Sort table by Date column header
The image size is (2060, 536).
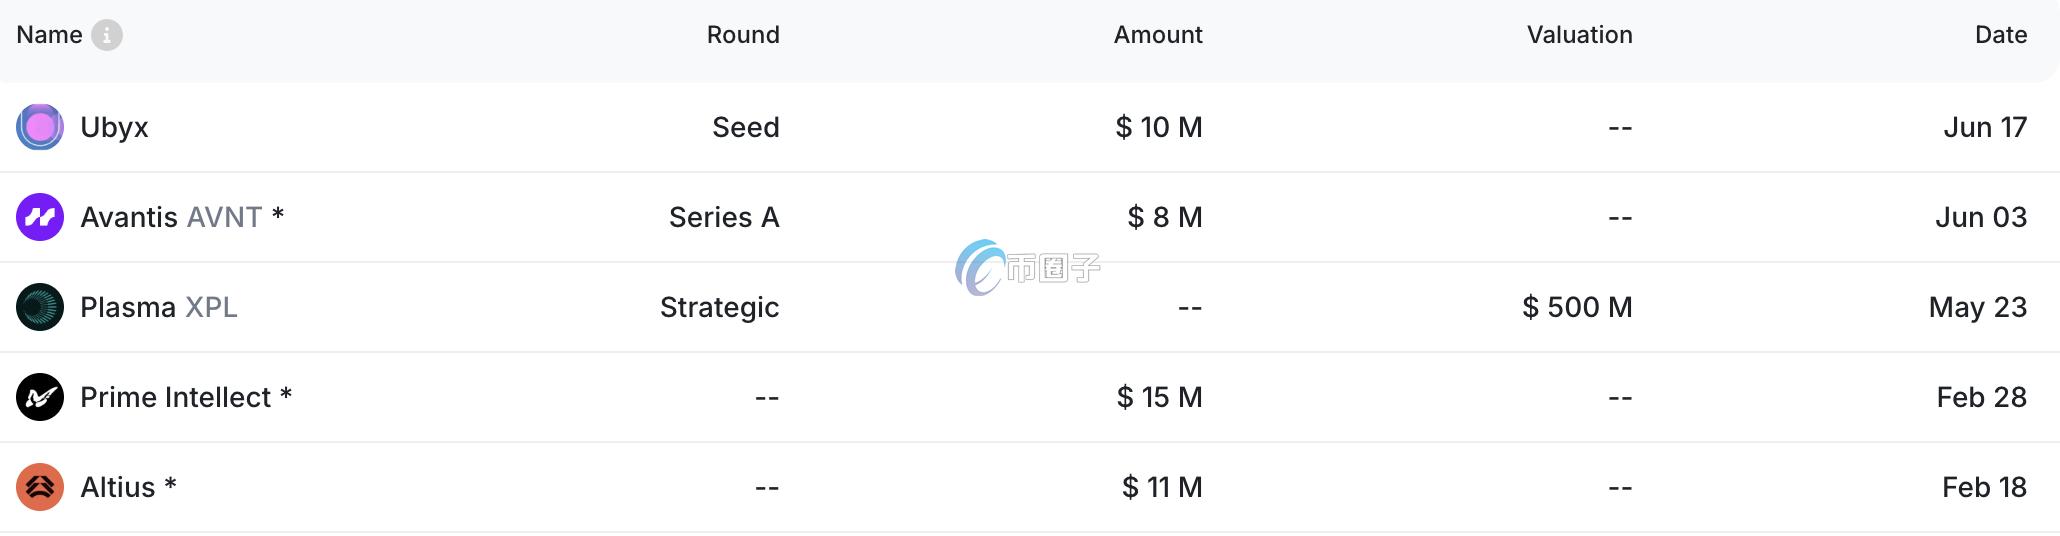click(x=2000, y=35)
